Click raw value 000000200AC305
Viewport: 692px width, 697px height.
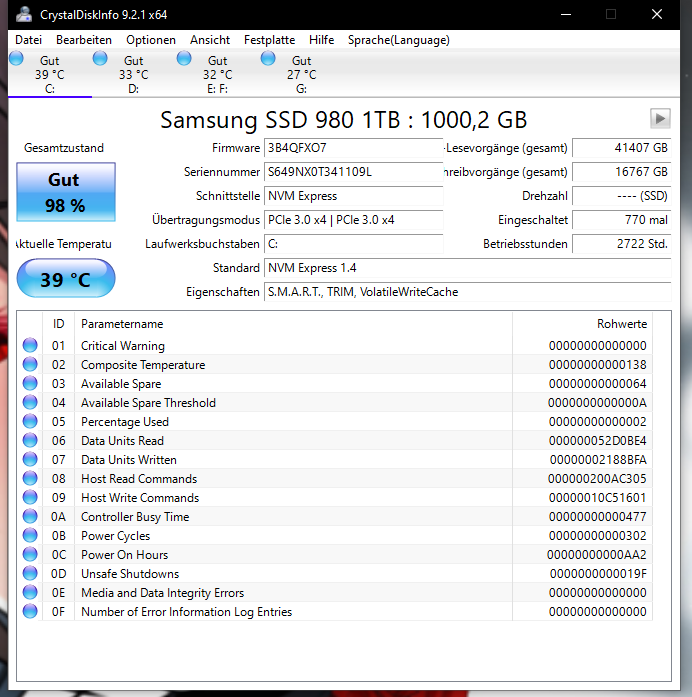(x=597, y=479)
